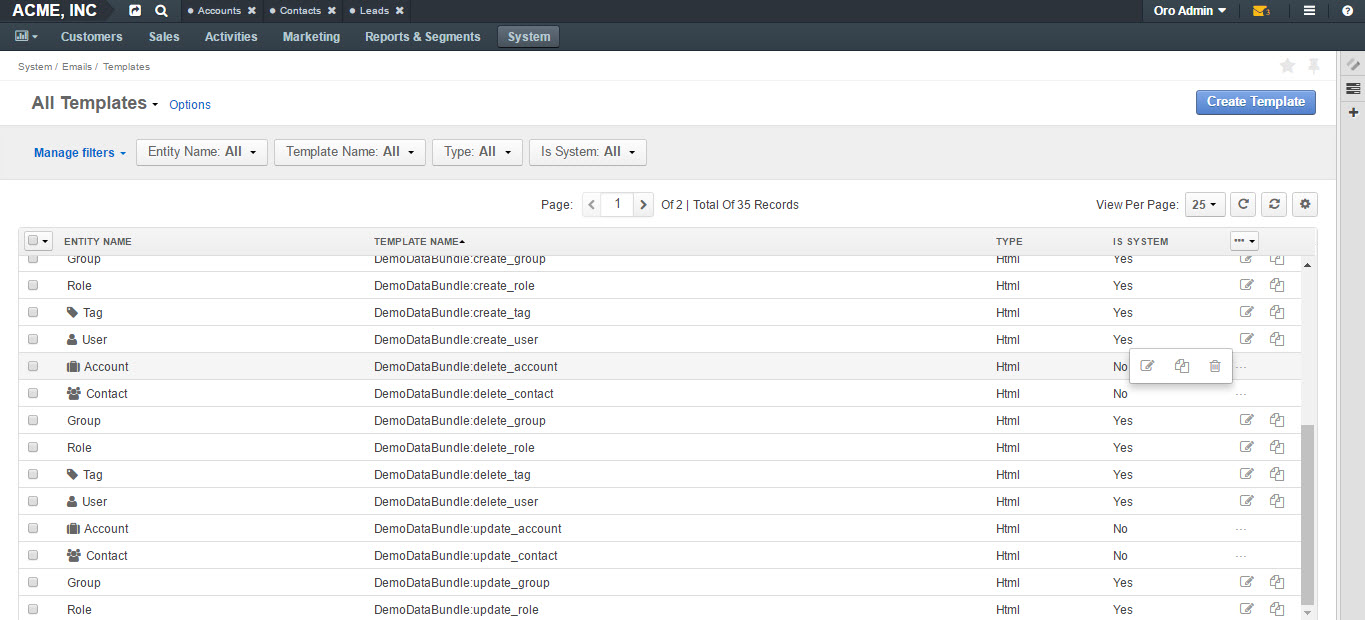Tick the delete_tag row checkbox
The height and width of the screenshot is (620, 1365).
coord(33,474)
